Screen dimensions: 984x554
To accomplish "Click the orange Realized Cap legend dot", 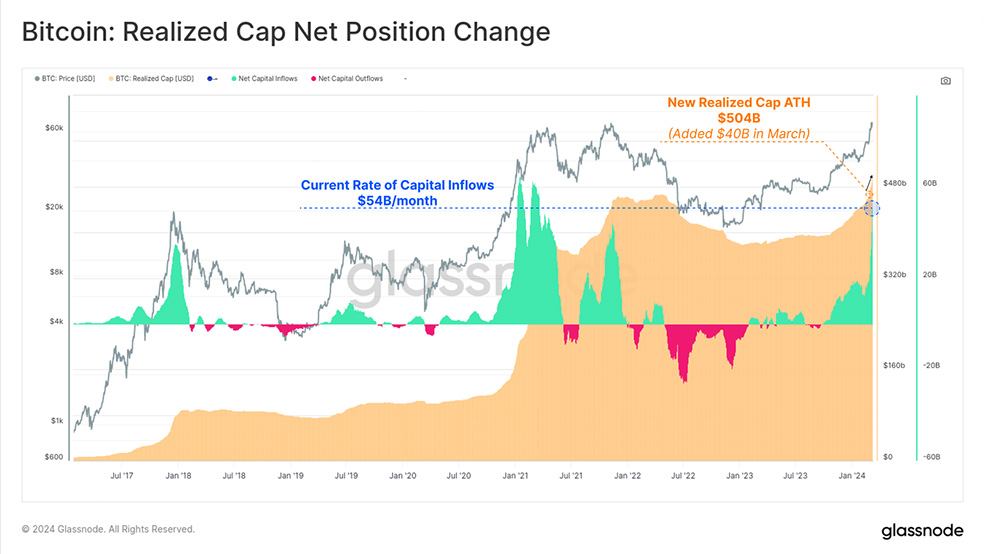I will tap(111, 78).
